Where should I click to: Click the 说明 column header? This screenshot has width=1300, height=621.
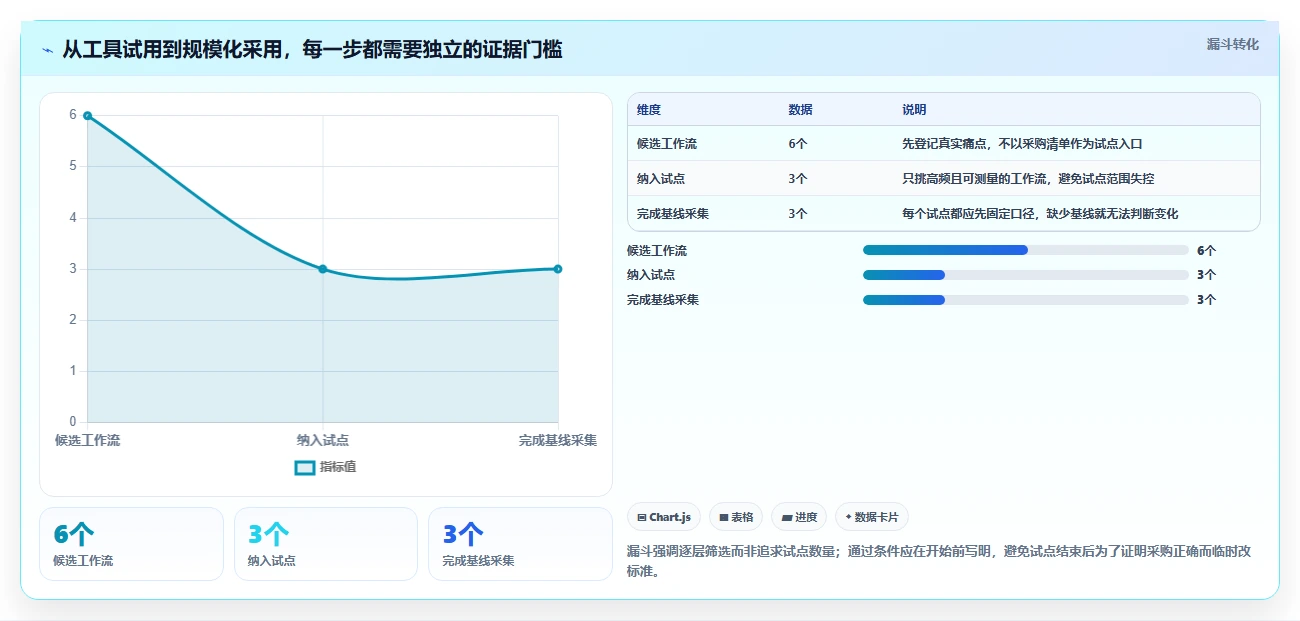click(x=914, y=110)
